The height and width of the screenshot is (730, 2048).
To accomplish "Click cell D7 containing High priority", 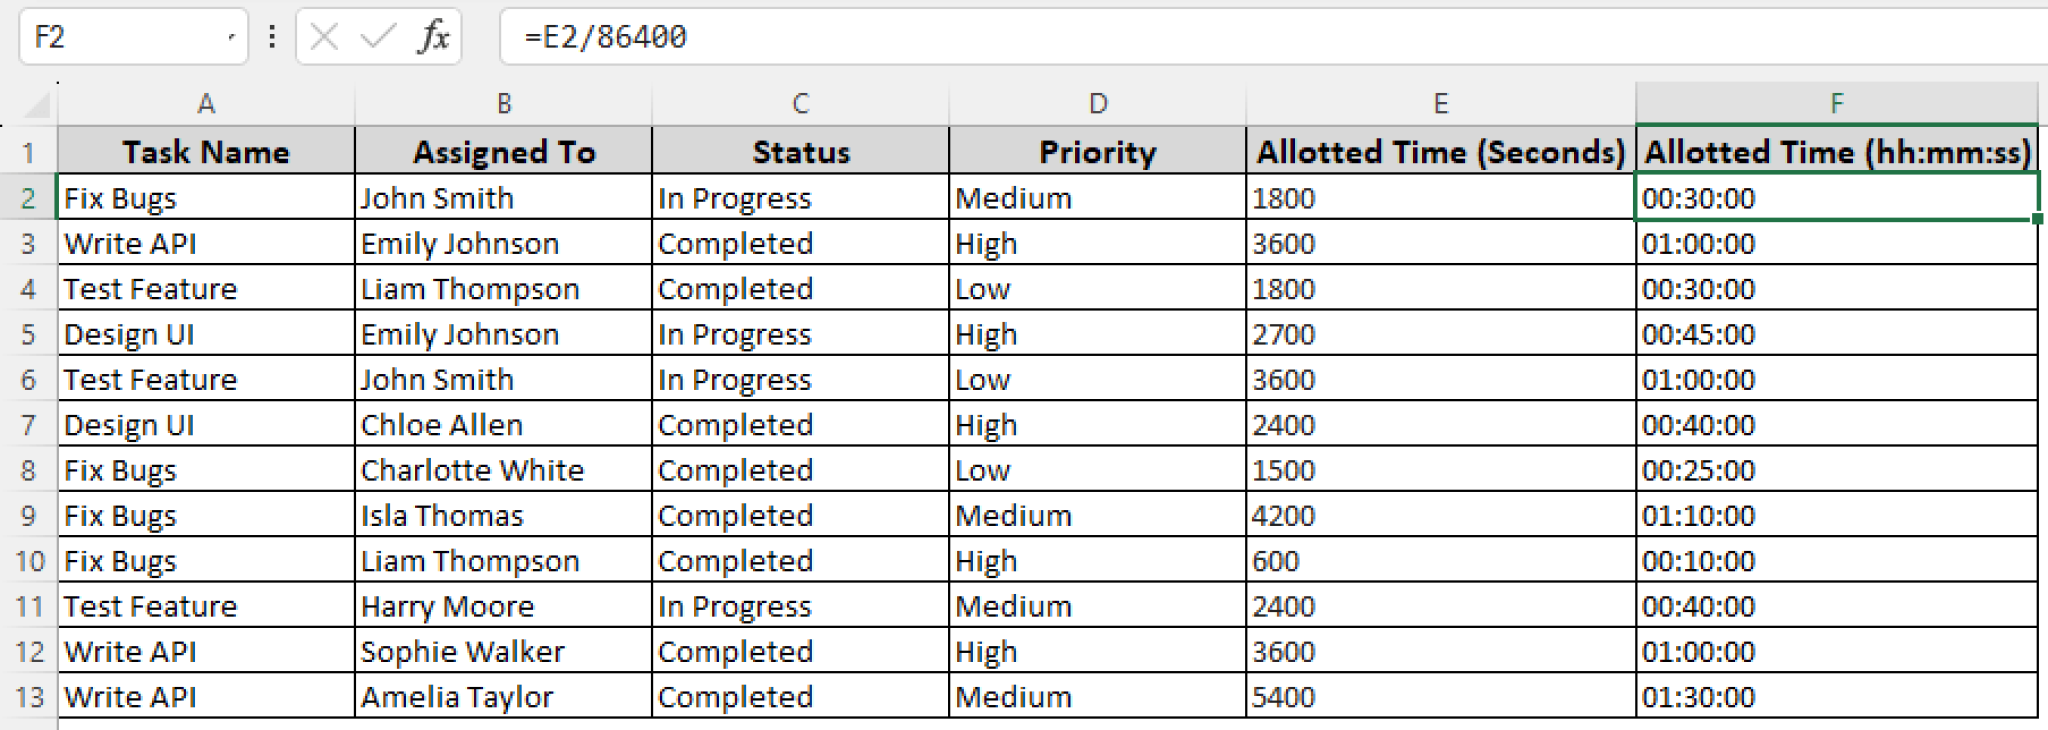I will (x=1097, y=424).
